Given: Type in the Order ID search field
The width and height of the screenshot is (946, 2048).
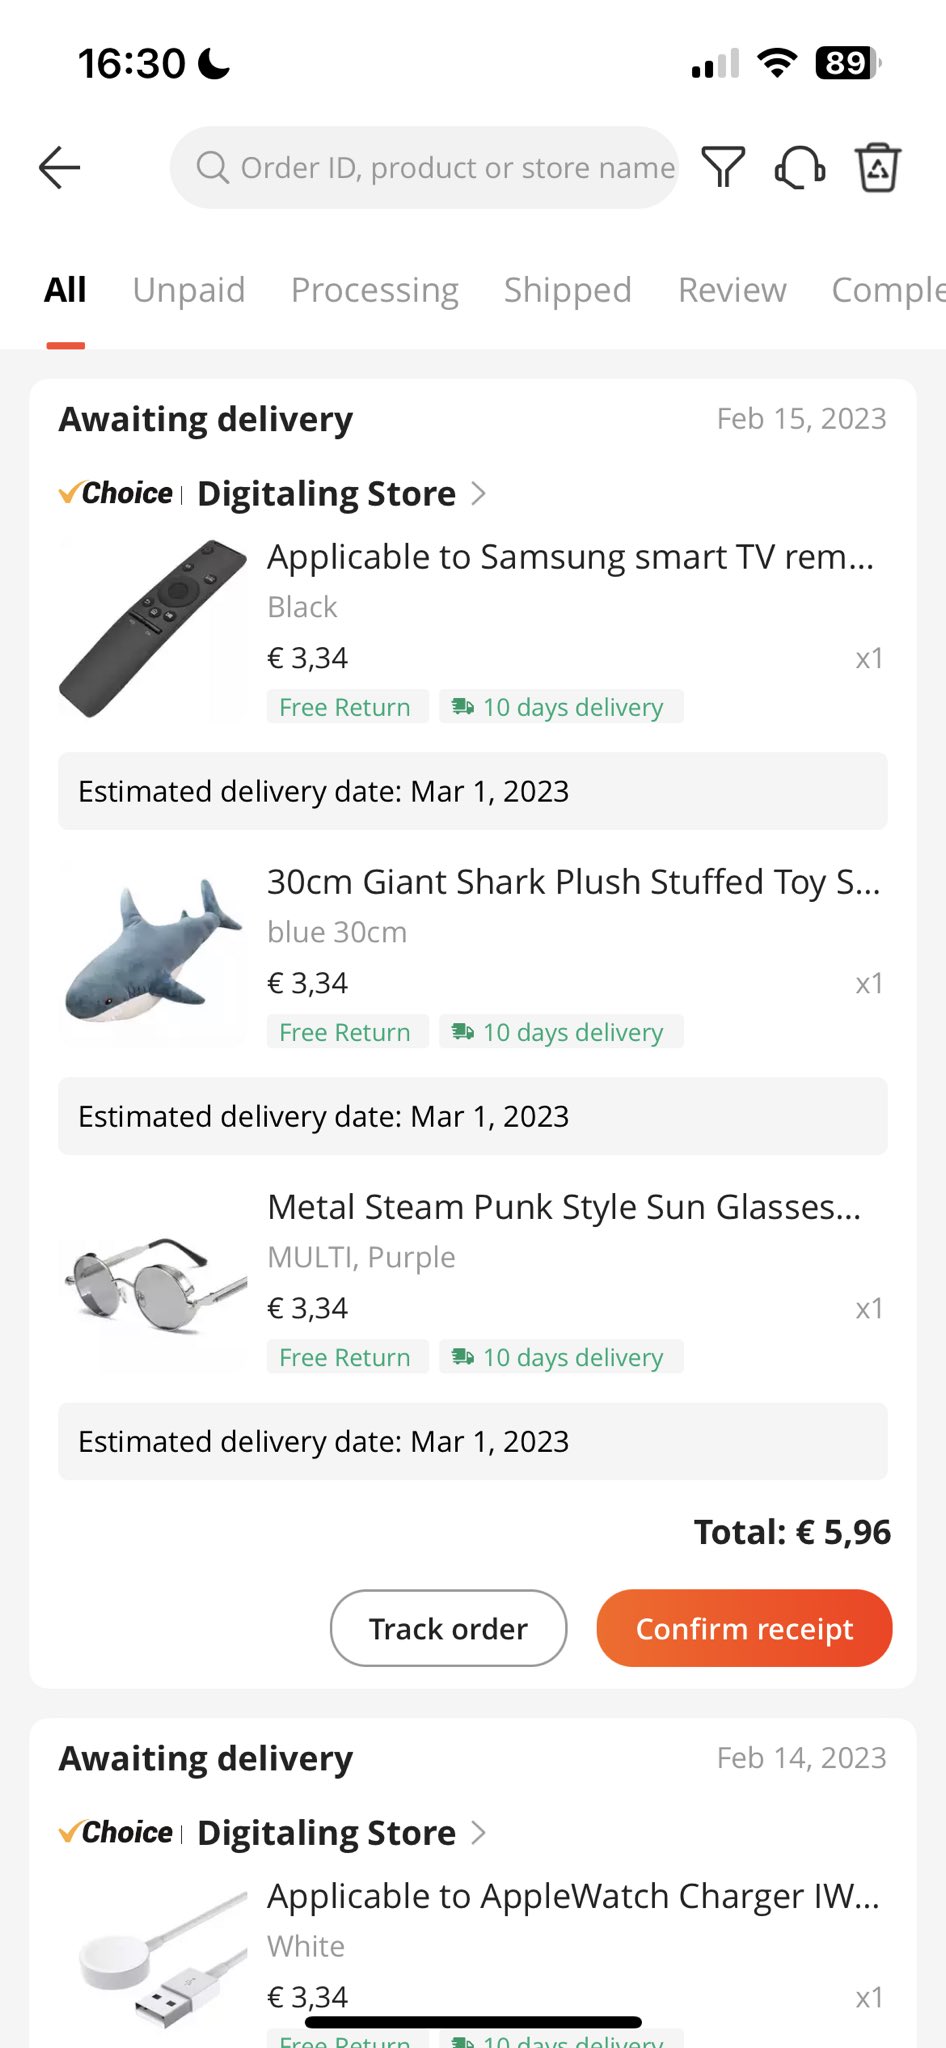Looking at the screenshot, I should coord(457,167).
